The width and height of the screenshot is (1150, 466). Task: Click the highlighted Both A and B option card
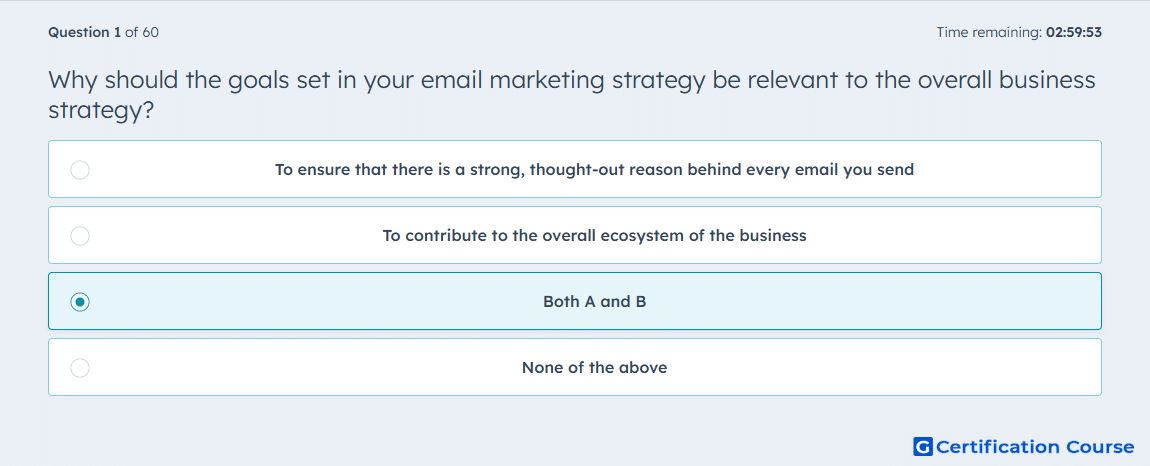(x=575, y=301)
